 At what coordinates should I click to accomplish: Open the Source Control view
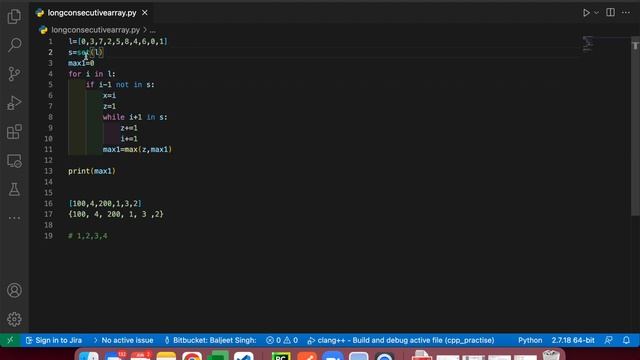[x=14, y=74]
